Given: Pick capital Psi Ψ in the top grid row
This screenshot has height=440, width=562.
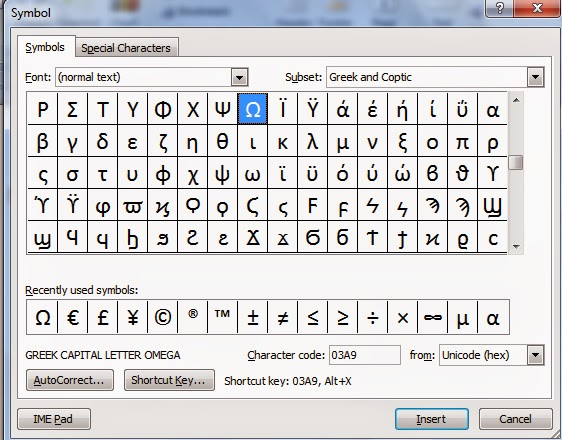Looking at the screenshot, I should (223, 109).
